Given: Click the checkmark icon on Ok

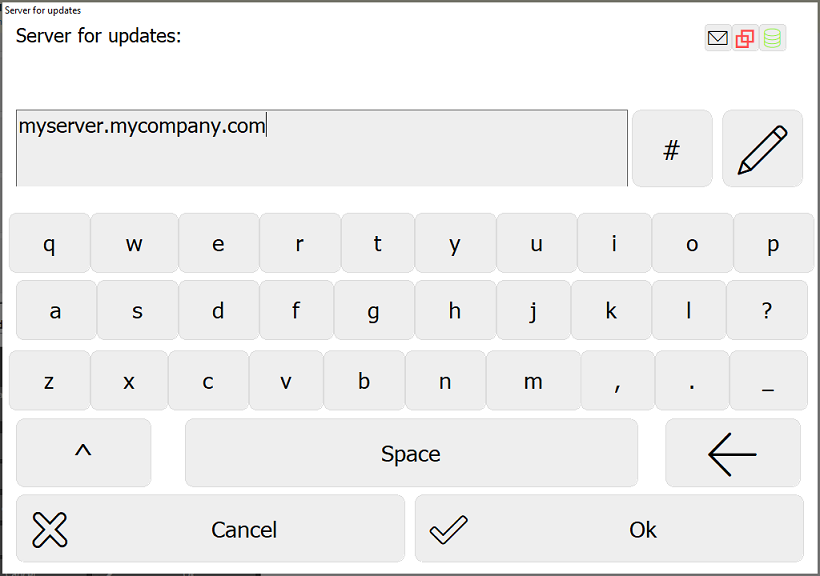Looking at the screenshot, I should click(448, 529).
